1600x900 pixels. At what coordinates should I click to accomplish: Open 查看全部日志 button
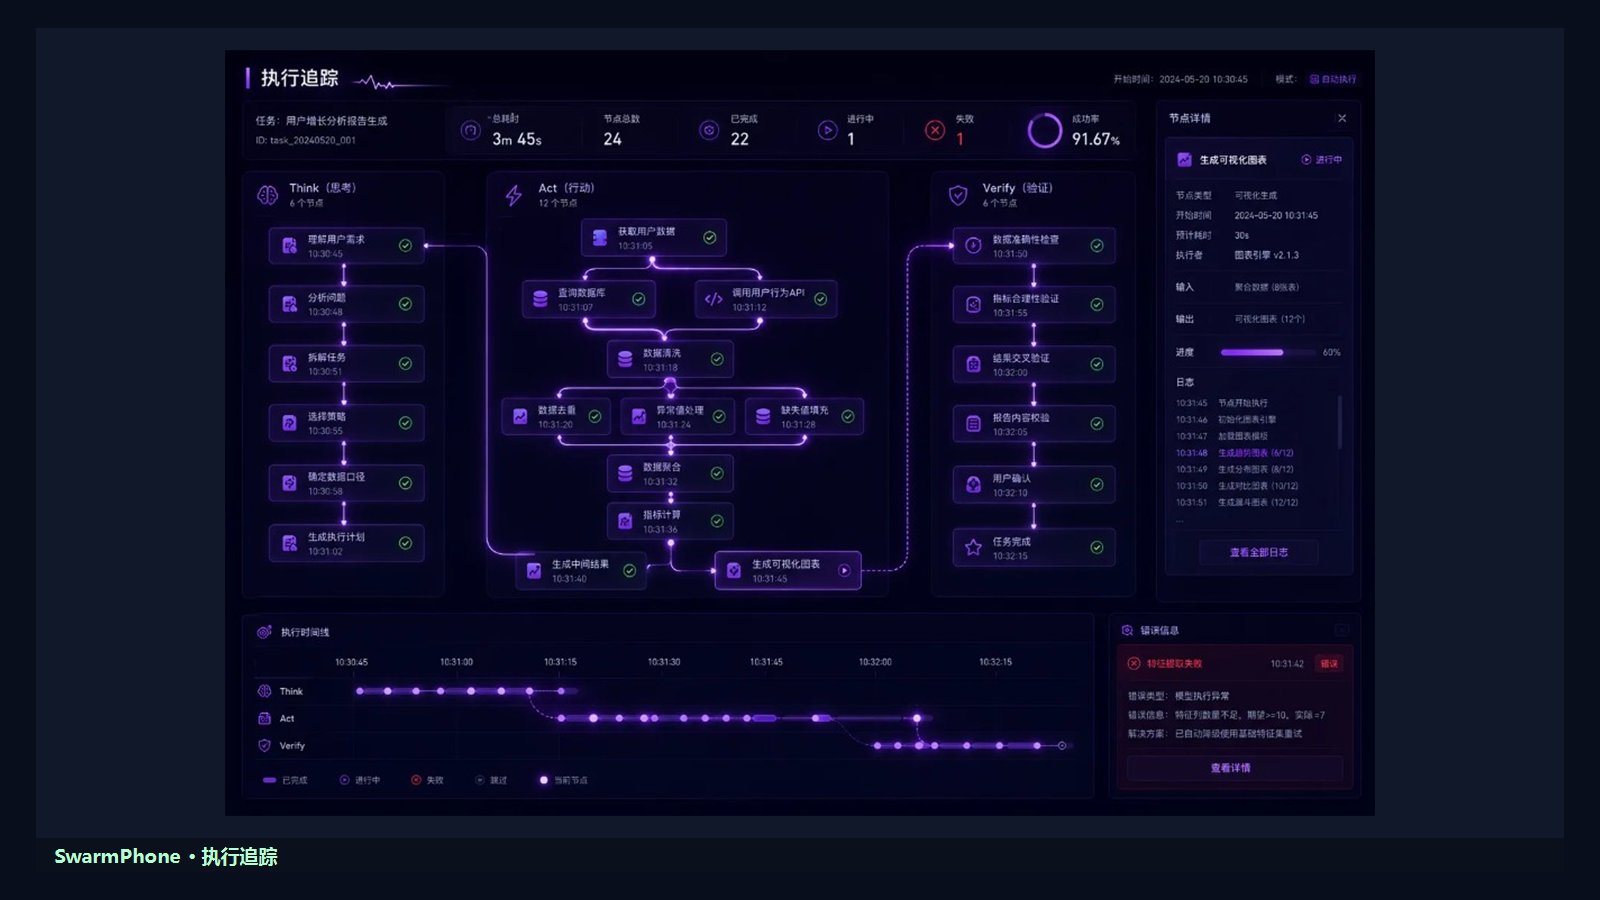click(1258, 552)
